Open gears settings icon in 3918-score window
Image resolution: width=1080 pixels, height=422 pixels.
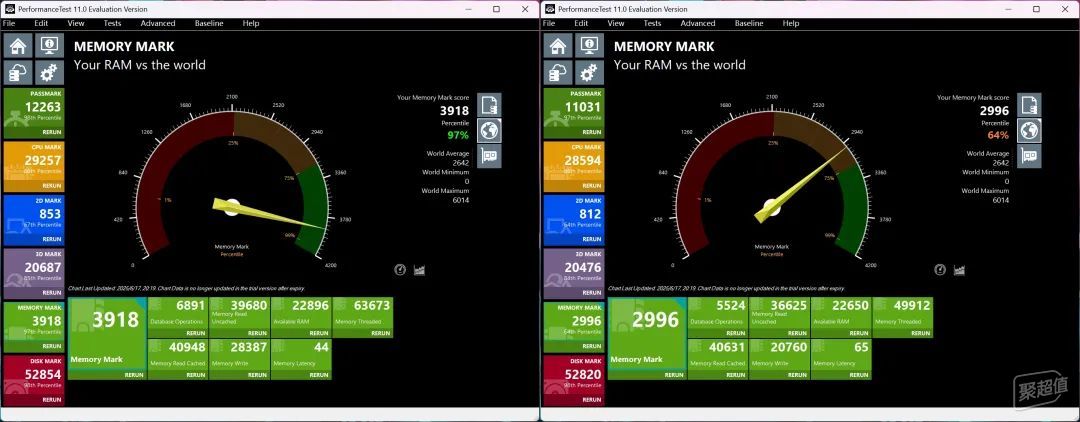[48, 72]
